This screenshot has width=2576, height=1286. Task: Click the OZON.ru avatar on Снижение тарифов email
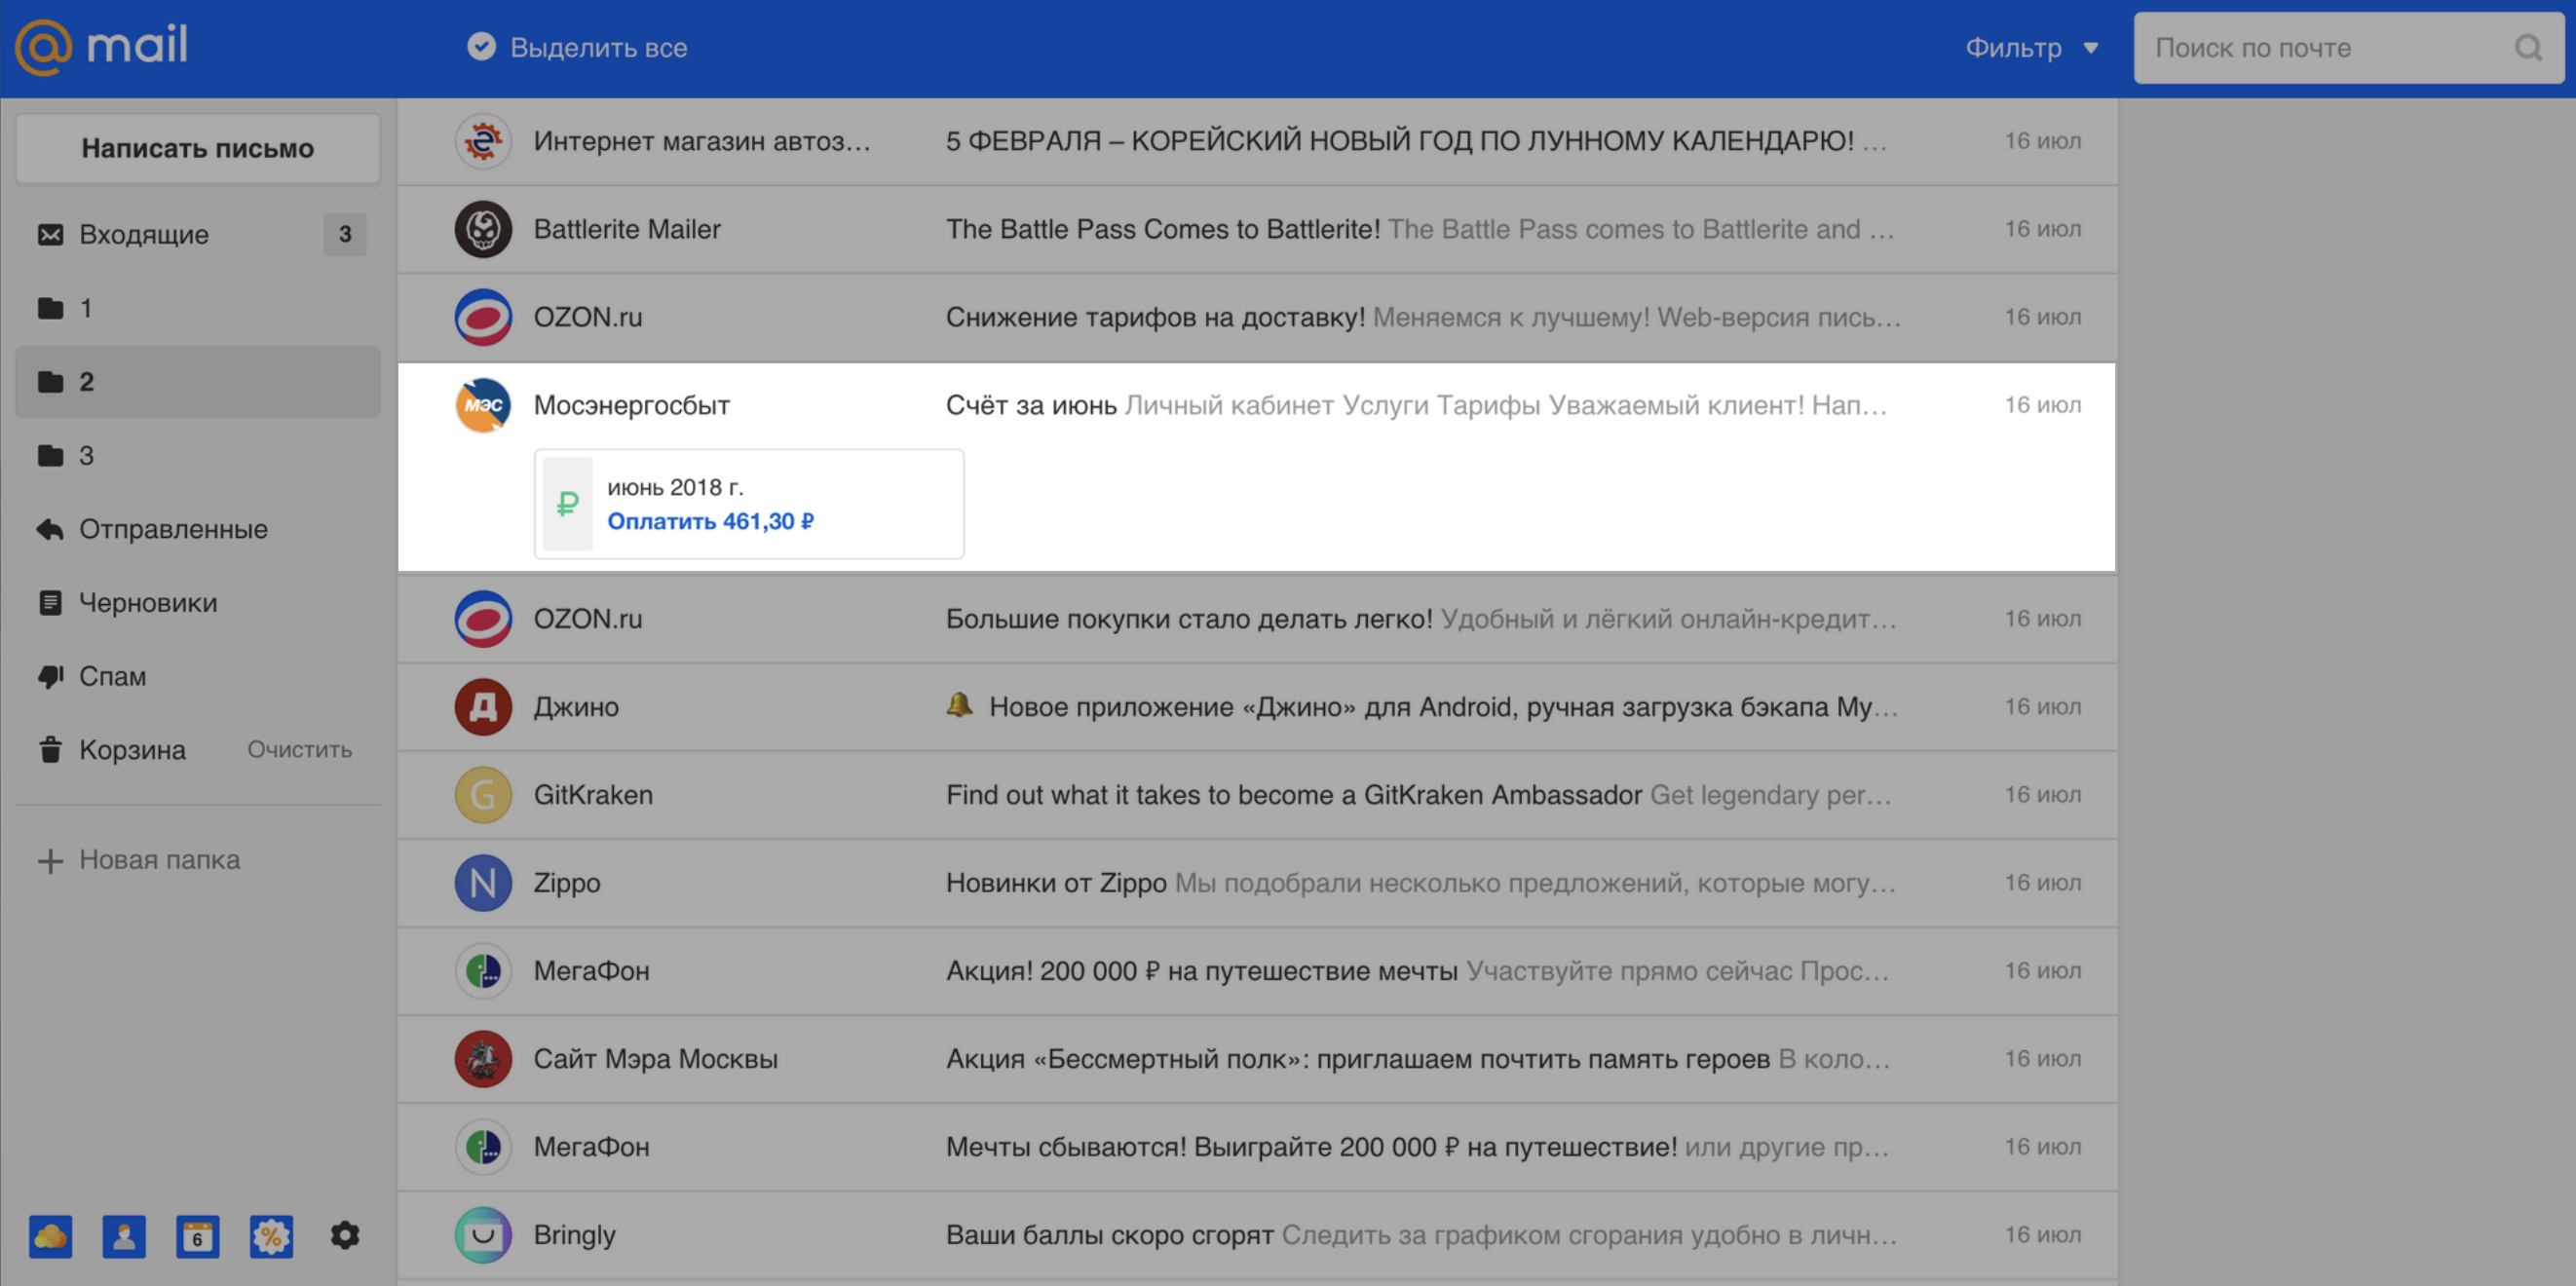click(x=483, y=317)
